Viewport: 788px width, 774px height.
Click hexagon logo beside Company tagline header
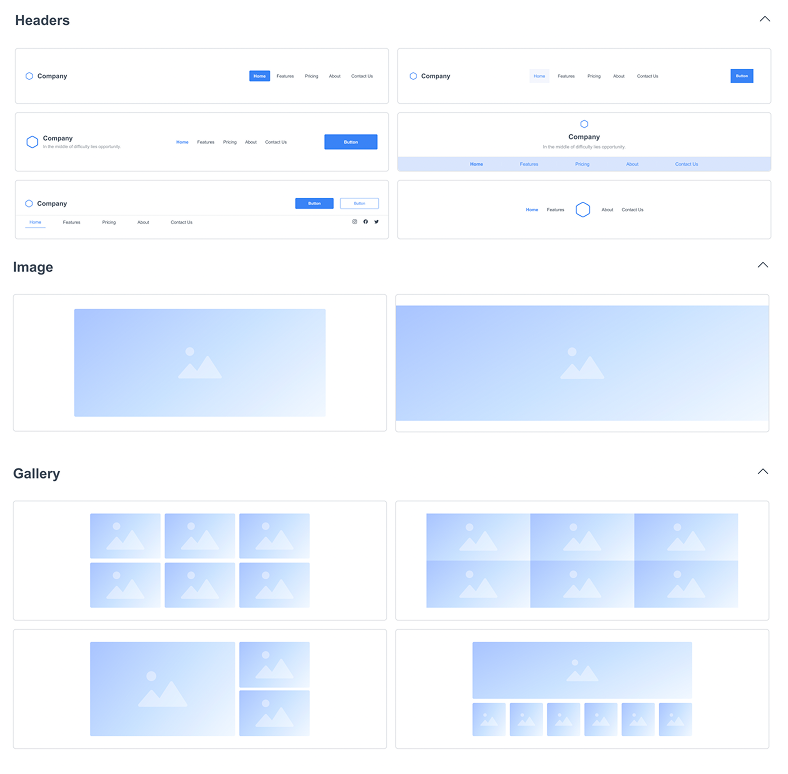(x=32, y=142)
